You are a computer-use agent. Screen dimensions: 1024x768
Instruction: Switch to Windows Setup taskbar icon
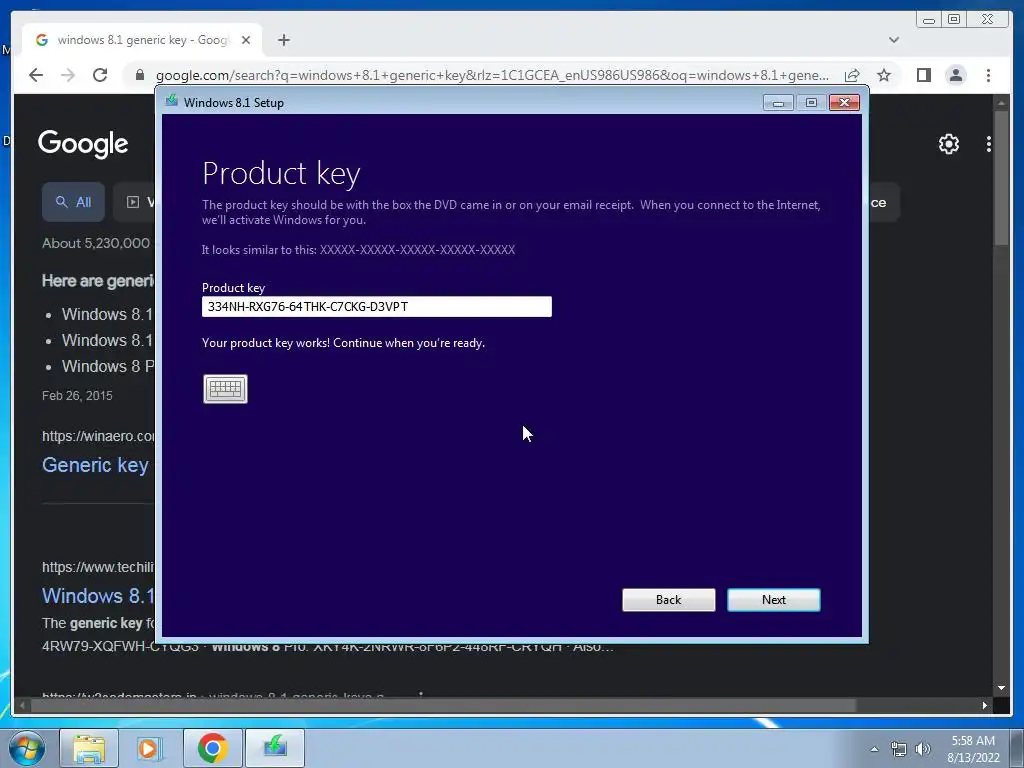click(x=275, y=748)
